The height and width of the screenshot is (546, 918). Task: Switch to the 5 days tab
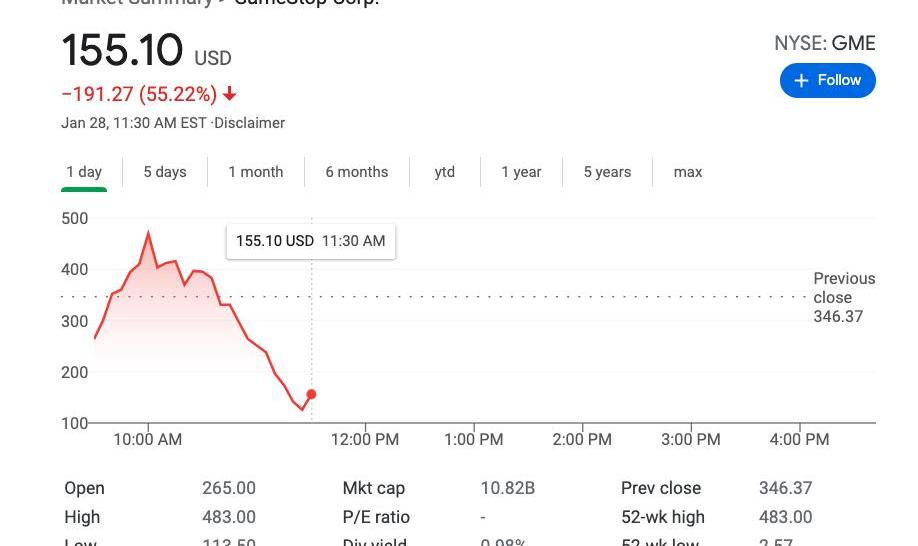pos(165,172)
